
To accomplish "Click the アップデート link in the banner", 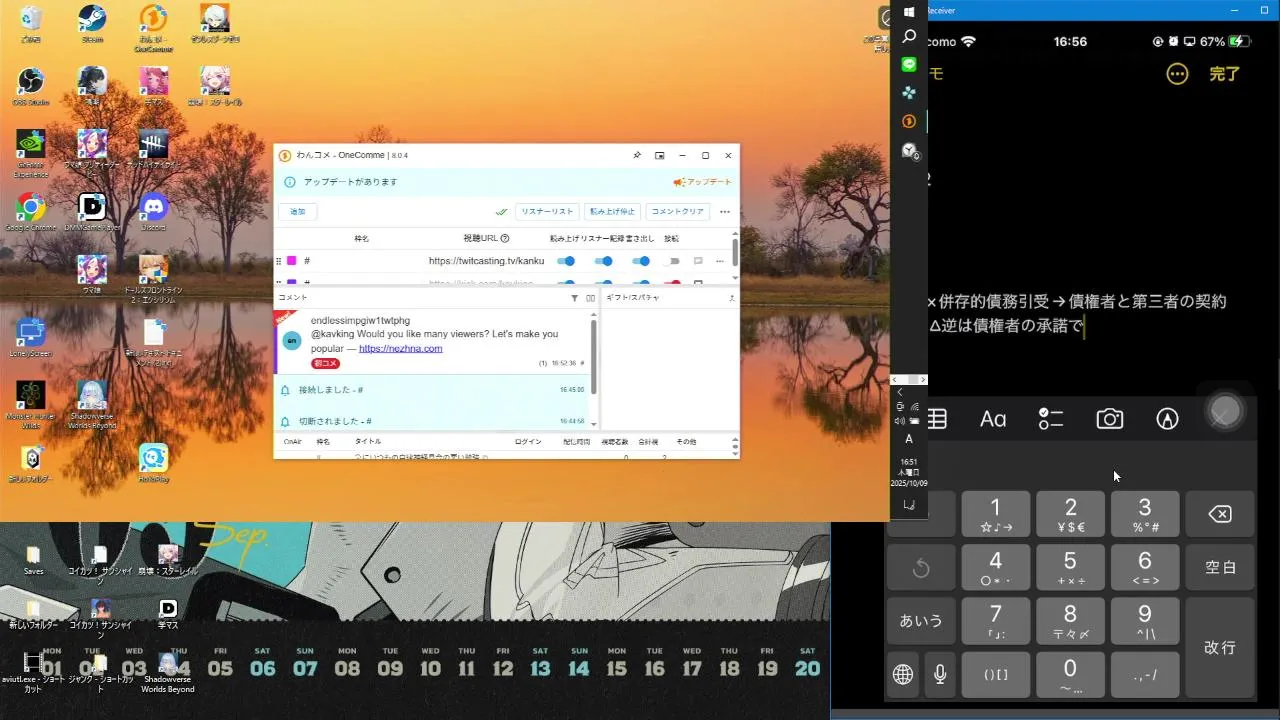I will [703, 182].
